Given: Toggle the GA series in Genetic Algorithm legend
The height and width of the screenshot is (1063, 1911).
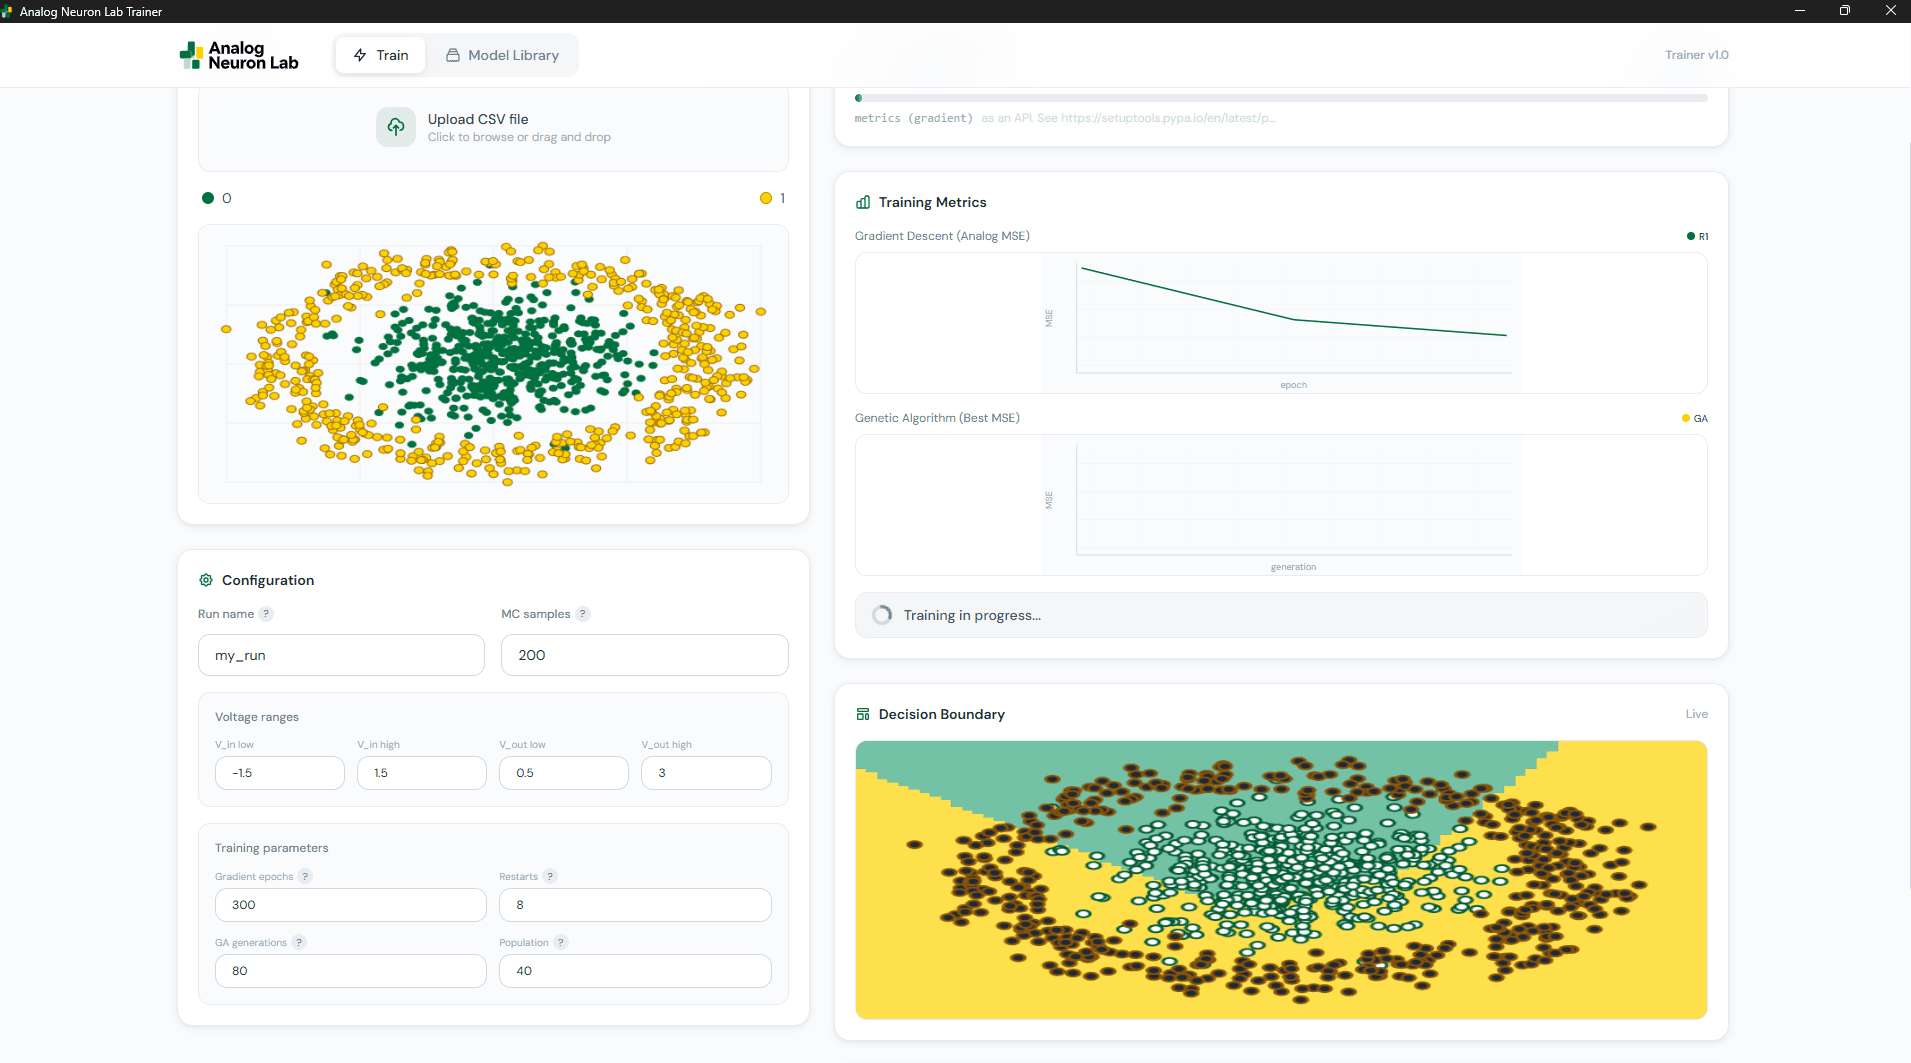Looking at the screenshot, I should tap(1694, 418).
